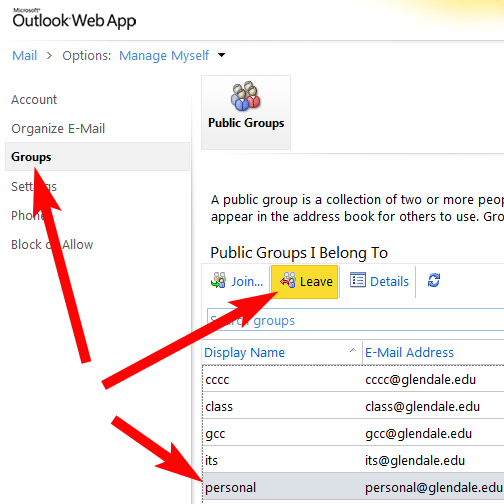Select the its group row
Image resolution: width=504 pixels, height=504 pixels.
[x=353, y=460]
